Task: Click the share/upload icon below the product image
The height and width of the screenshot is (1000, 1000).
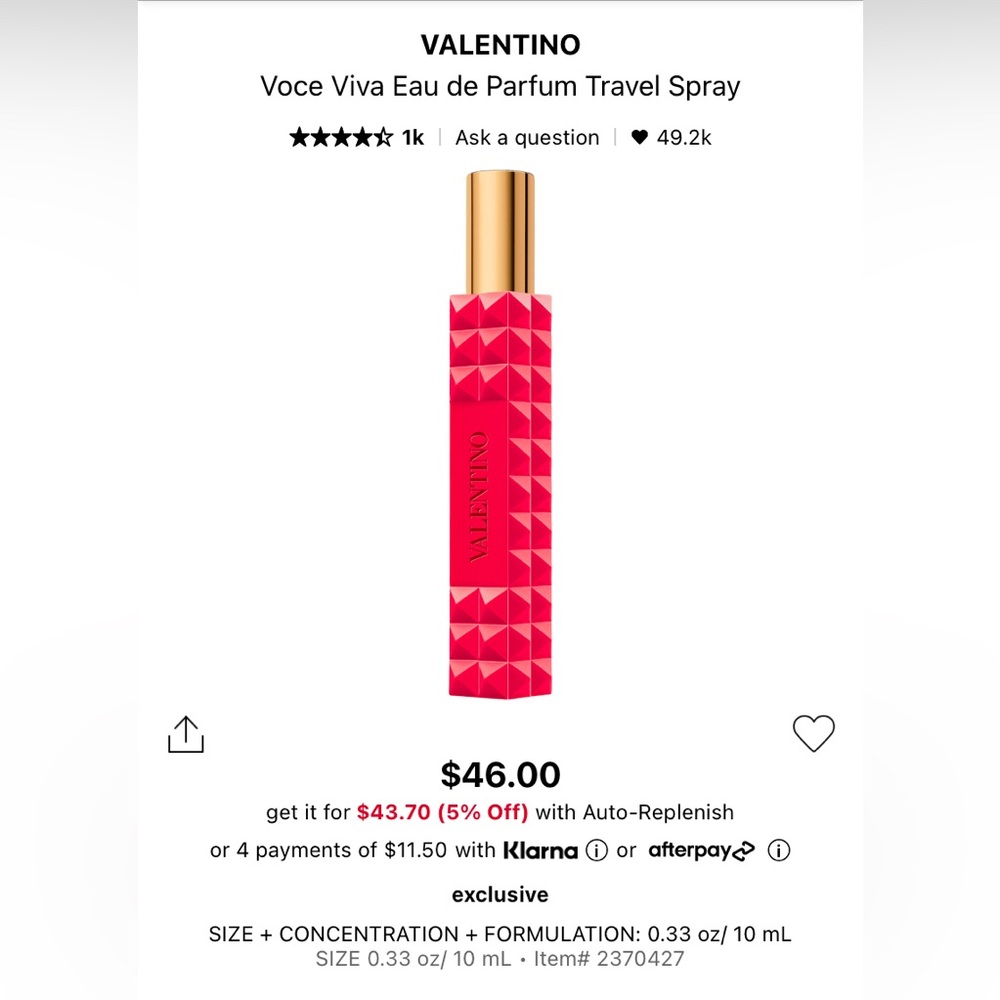Action: (x=186, y=733)
